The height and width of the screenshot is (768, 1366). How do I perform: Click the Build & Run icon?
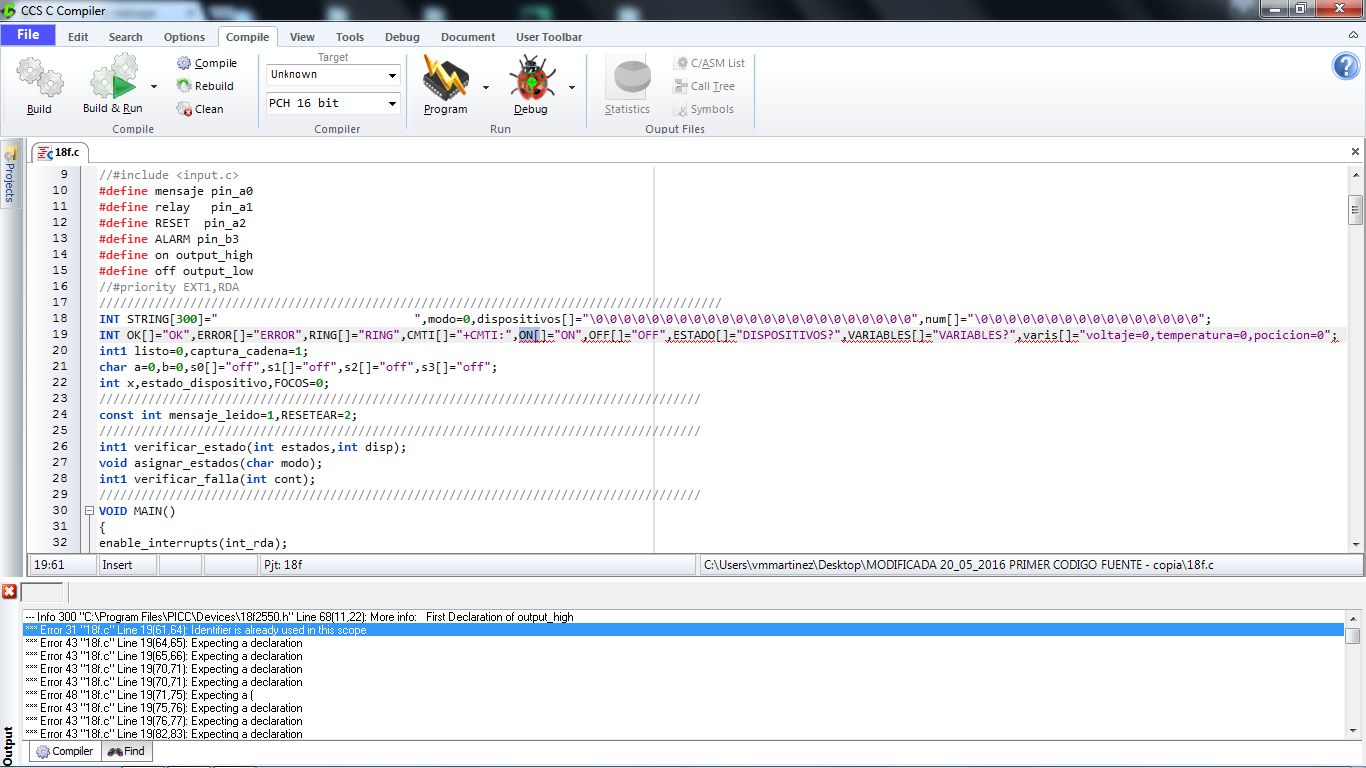click(114, 78)
